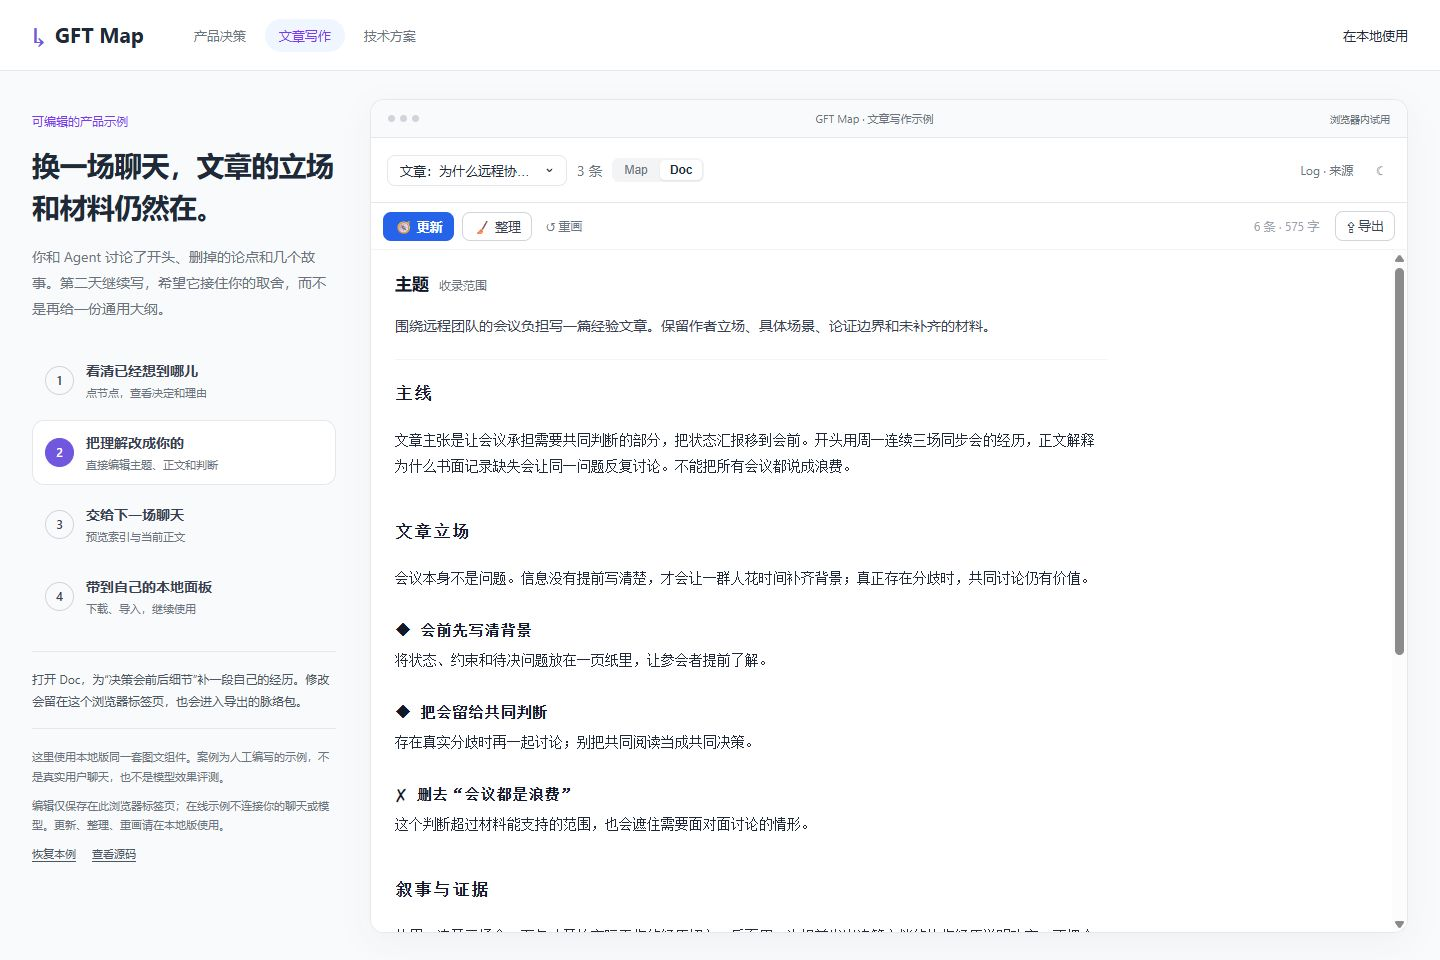Click the 文章立场 section heading
The width and height of the screenshot is (1440, 960).
click(432, 531)
